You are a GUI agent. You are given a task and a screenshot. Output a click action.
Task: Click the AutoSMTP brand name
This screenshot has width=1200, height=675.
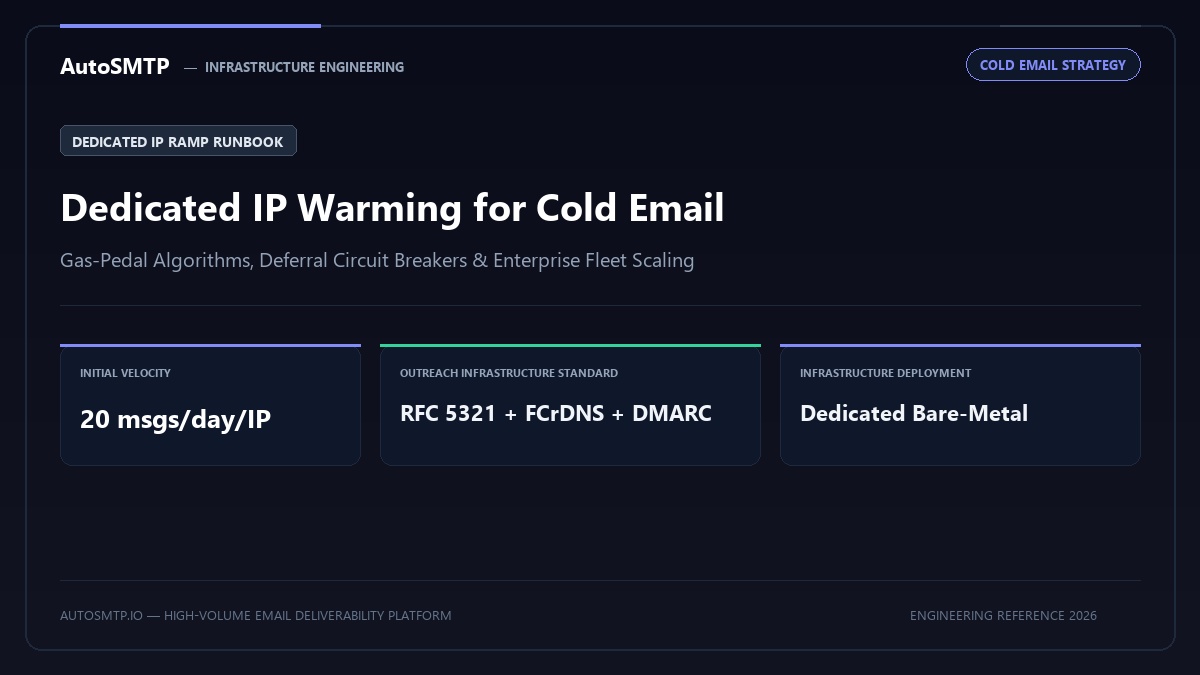click(115, 67)
